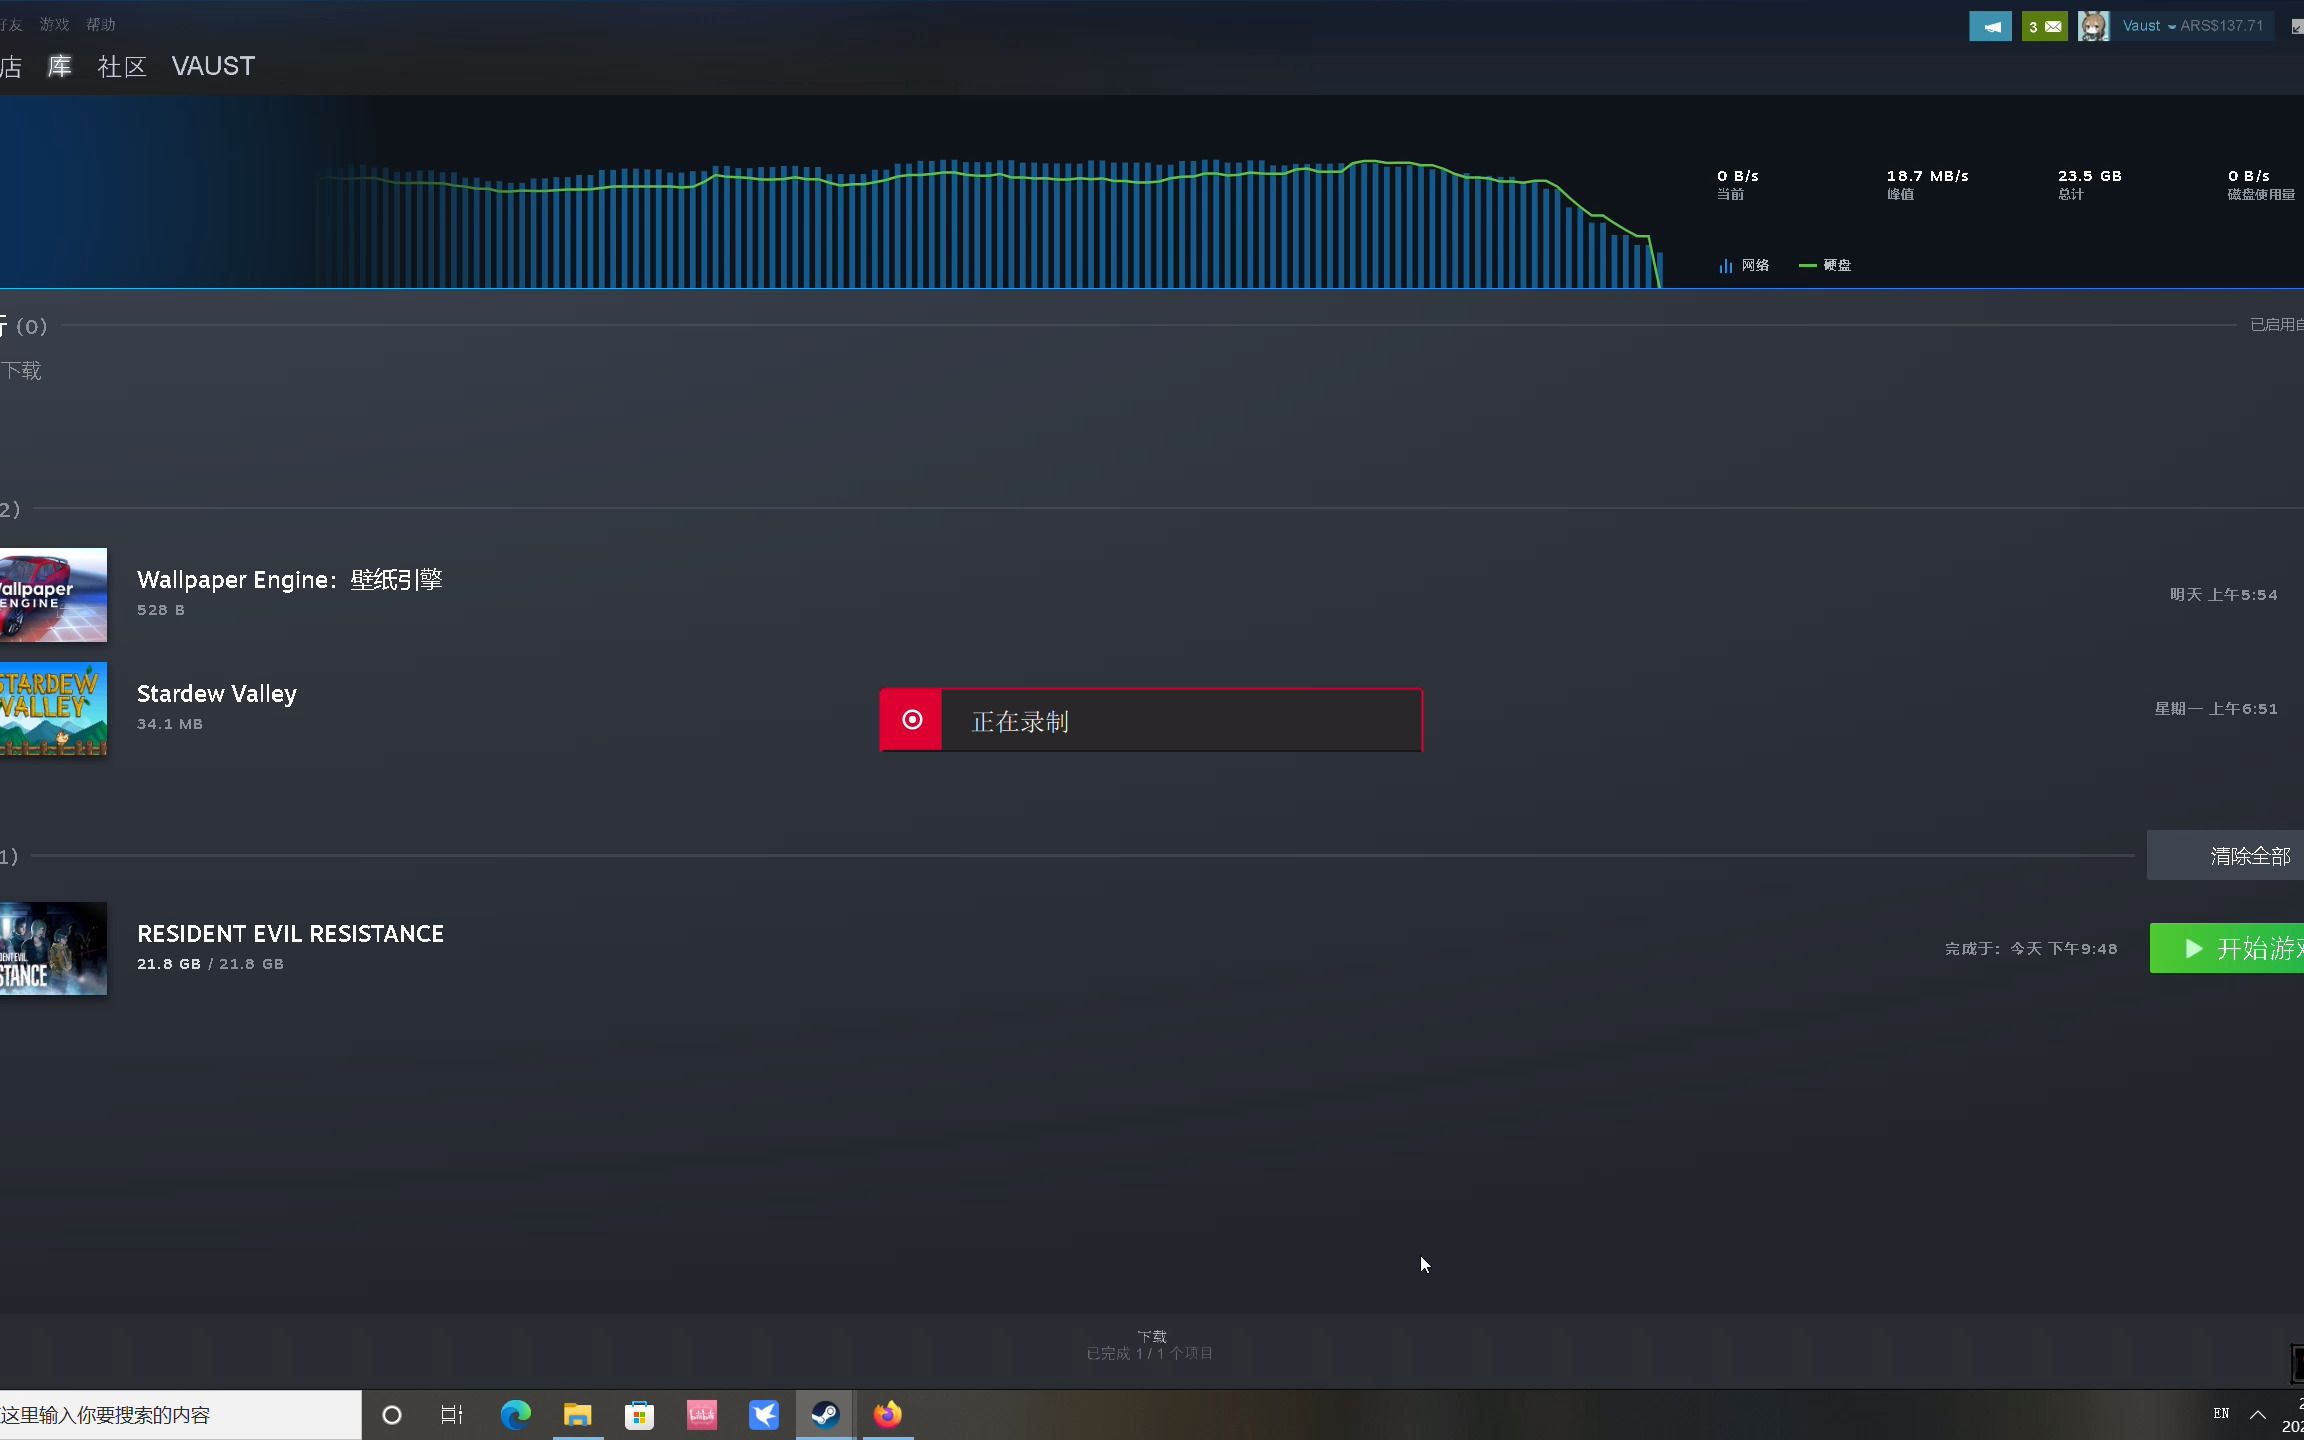Open Wallpaper Engine game thumbnail
Screen dimensions: 2304x1440
click(53, 594)
